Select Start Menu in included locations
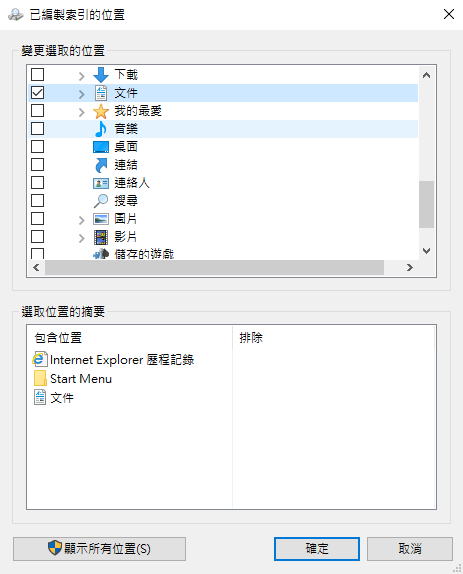 coord(73,379)
